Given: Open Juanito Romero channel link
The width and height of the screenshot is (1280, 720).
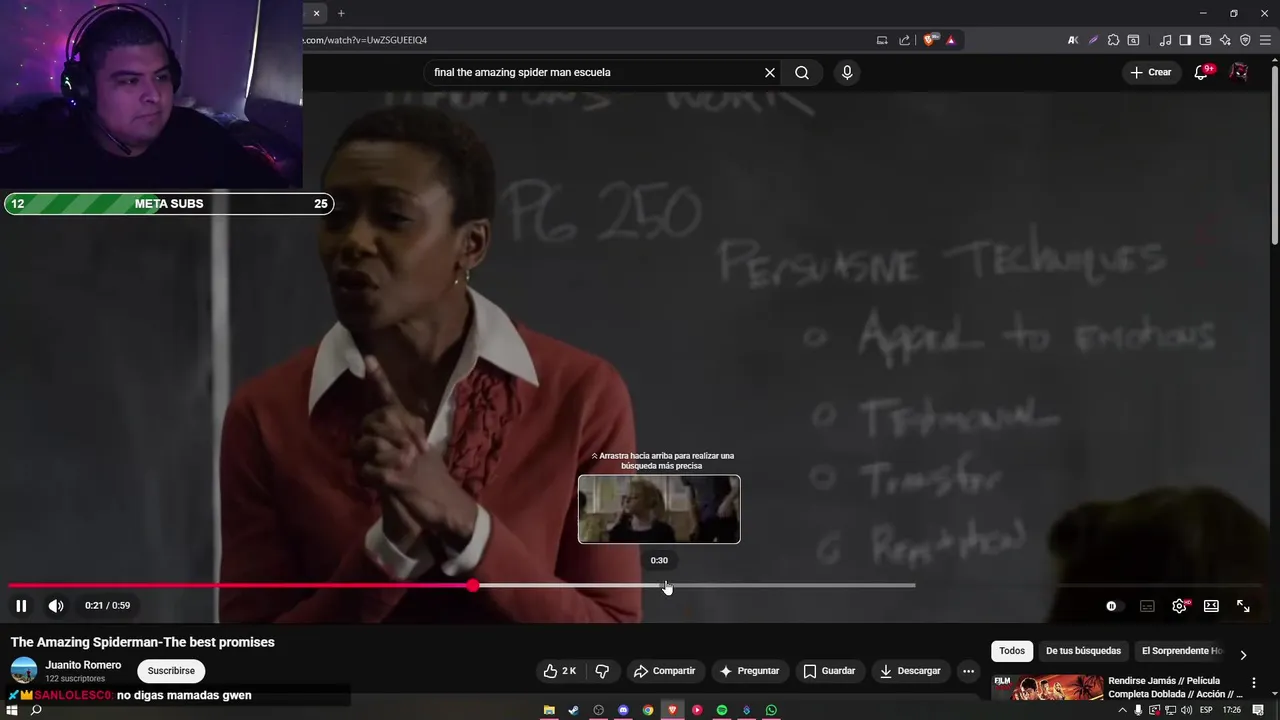Looking at the screenshot, I should point(83,665).
